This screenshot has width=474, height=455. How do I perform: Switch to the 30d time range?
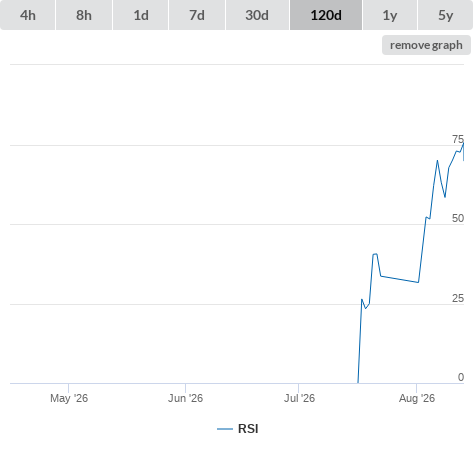[257, 15]
